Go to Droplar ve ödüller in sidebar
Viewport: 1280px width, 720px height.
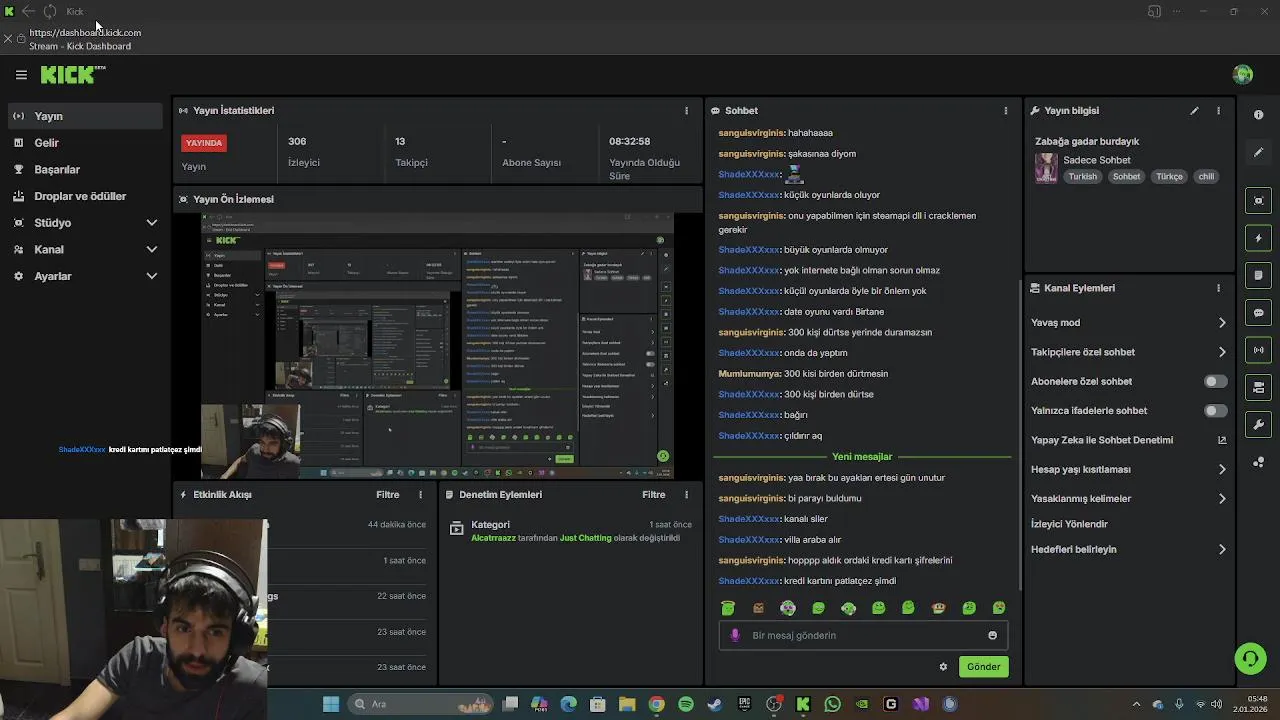(85, 196)
